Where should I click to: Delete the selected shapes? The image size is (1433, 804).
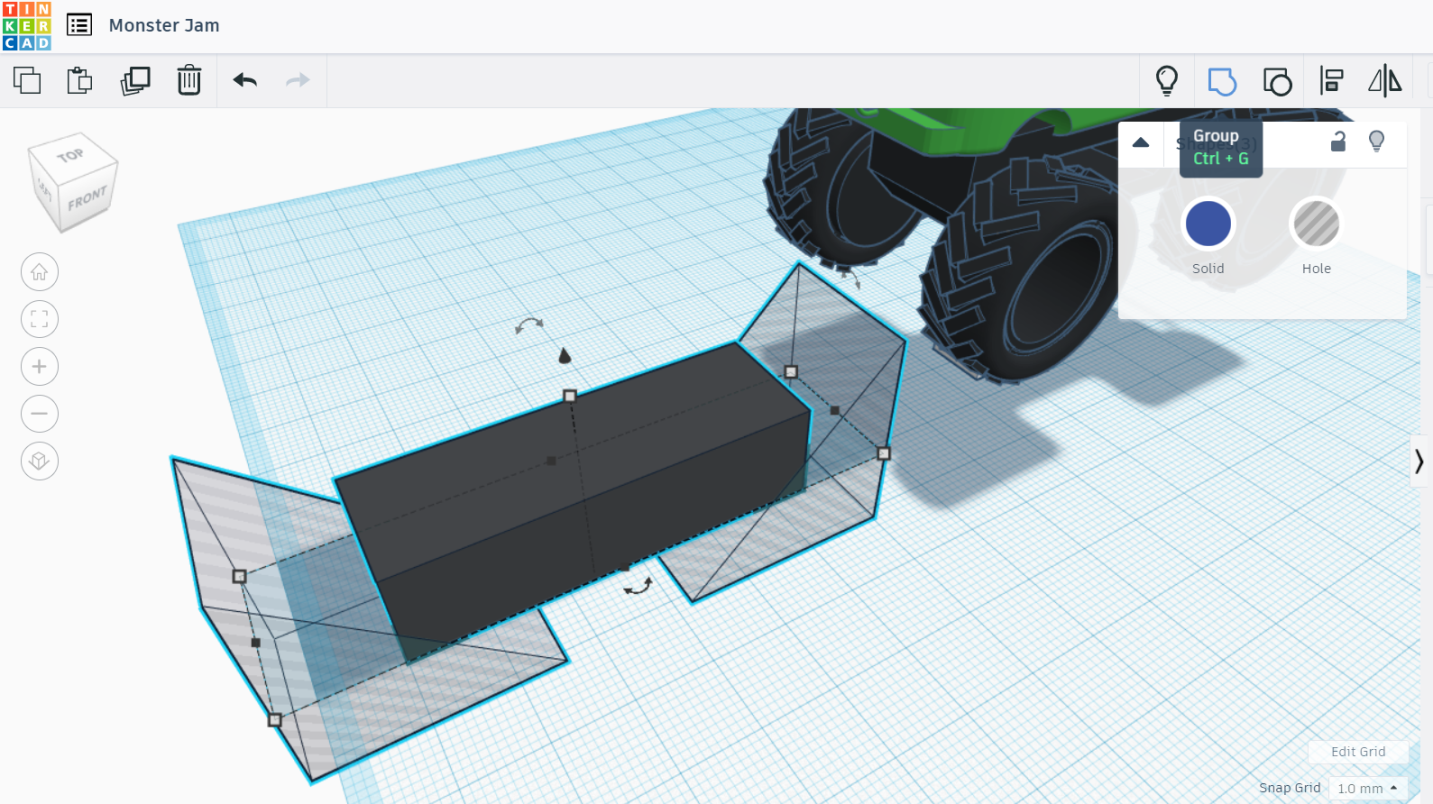point(189,80)
